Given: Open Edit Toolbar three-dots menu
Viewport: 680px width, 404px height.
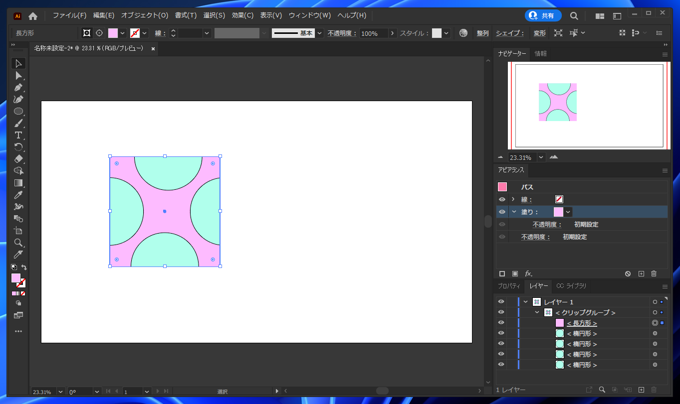Looking at the screenshot, I should pos(18,331).
